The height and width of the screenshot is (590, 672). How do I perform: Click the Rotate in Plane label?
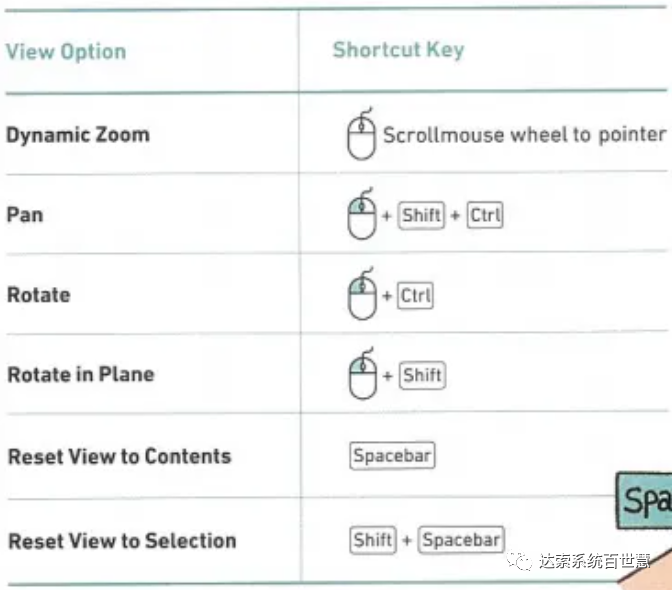click(x=81, y=374)
